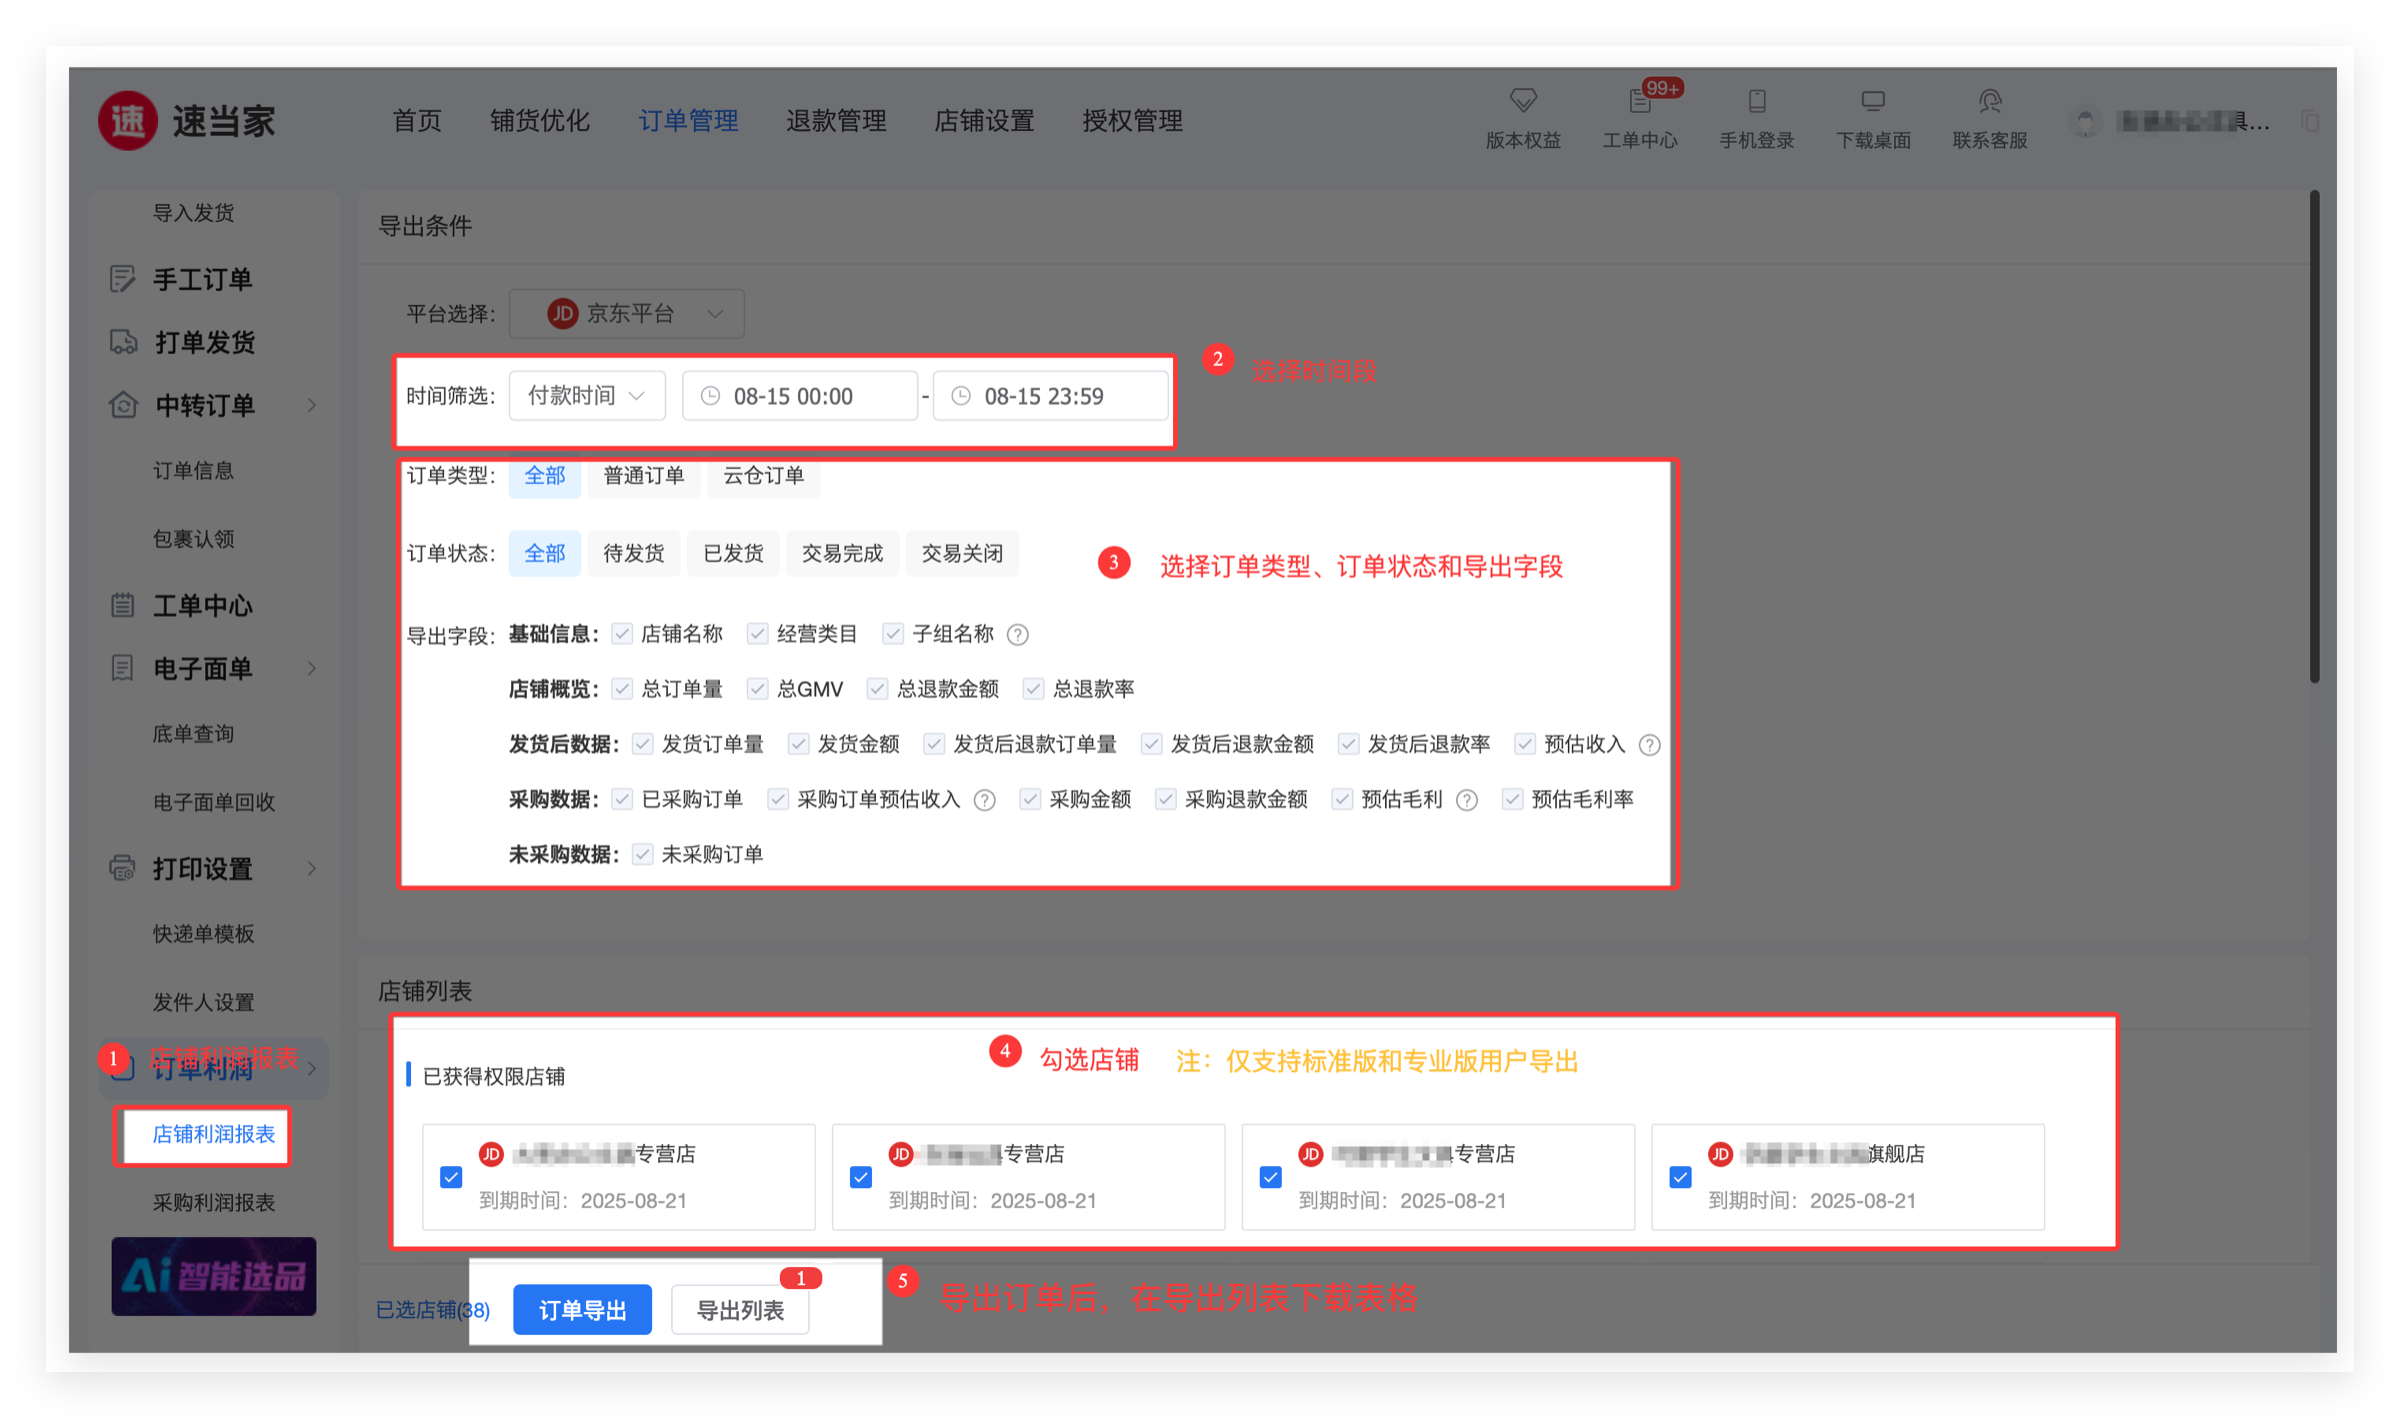2400x1418 pixels.
Task: Click help icon next to 子组名称
Action: coord(1018,635)
